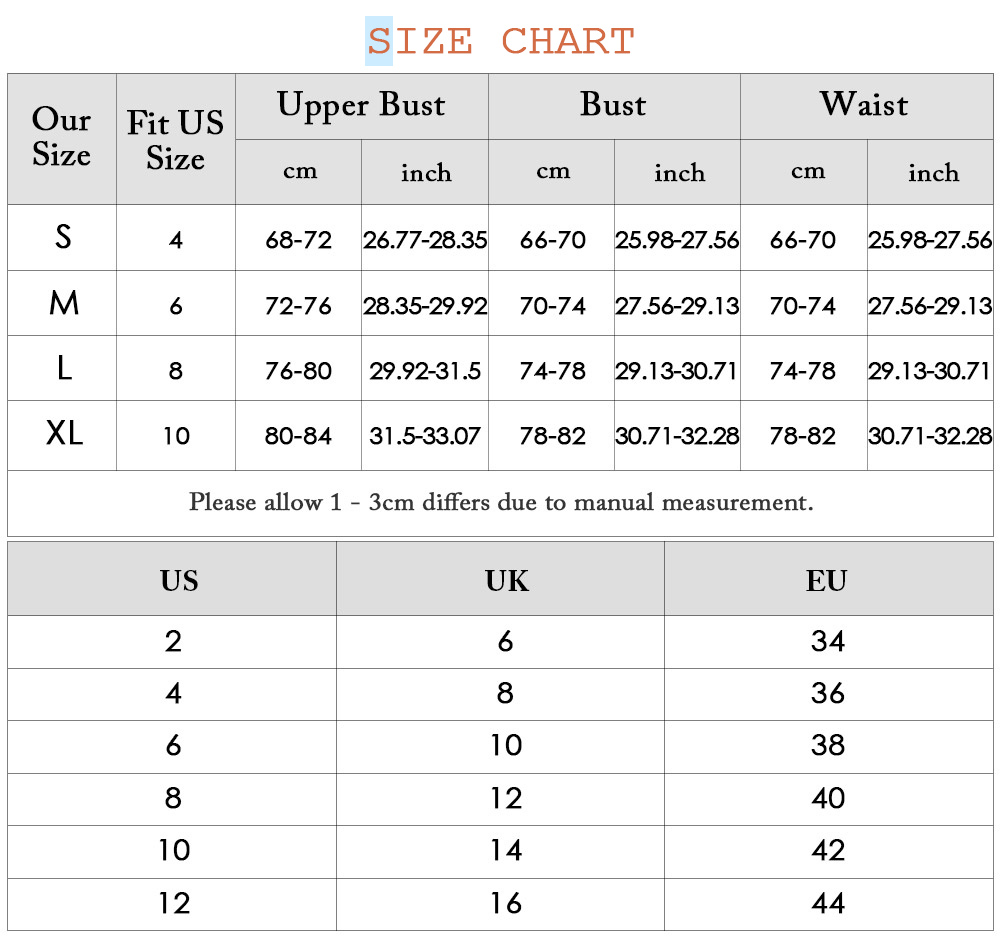Select the Upper Bust header cell

coord(362,106)
